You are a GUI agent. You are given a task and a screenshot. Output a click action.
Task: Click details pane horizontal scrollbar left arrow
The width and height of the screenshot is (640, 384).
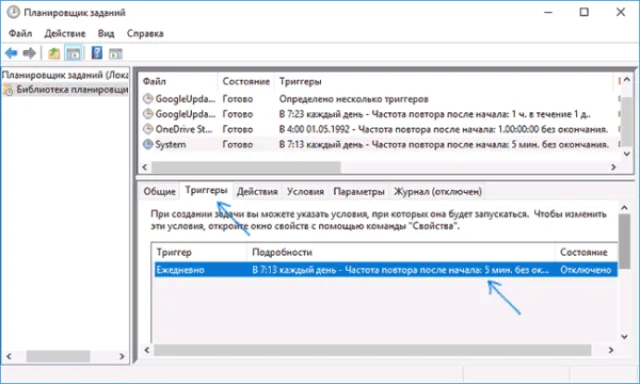click(147, 350)
